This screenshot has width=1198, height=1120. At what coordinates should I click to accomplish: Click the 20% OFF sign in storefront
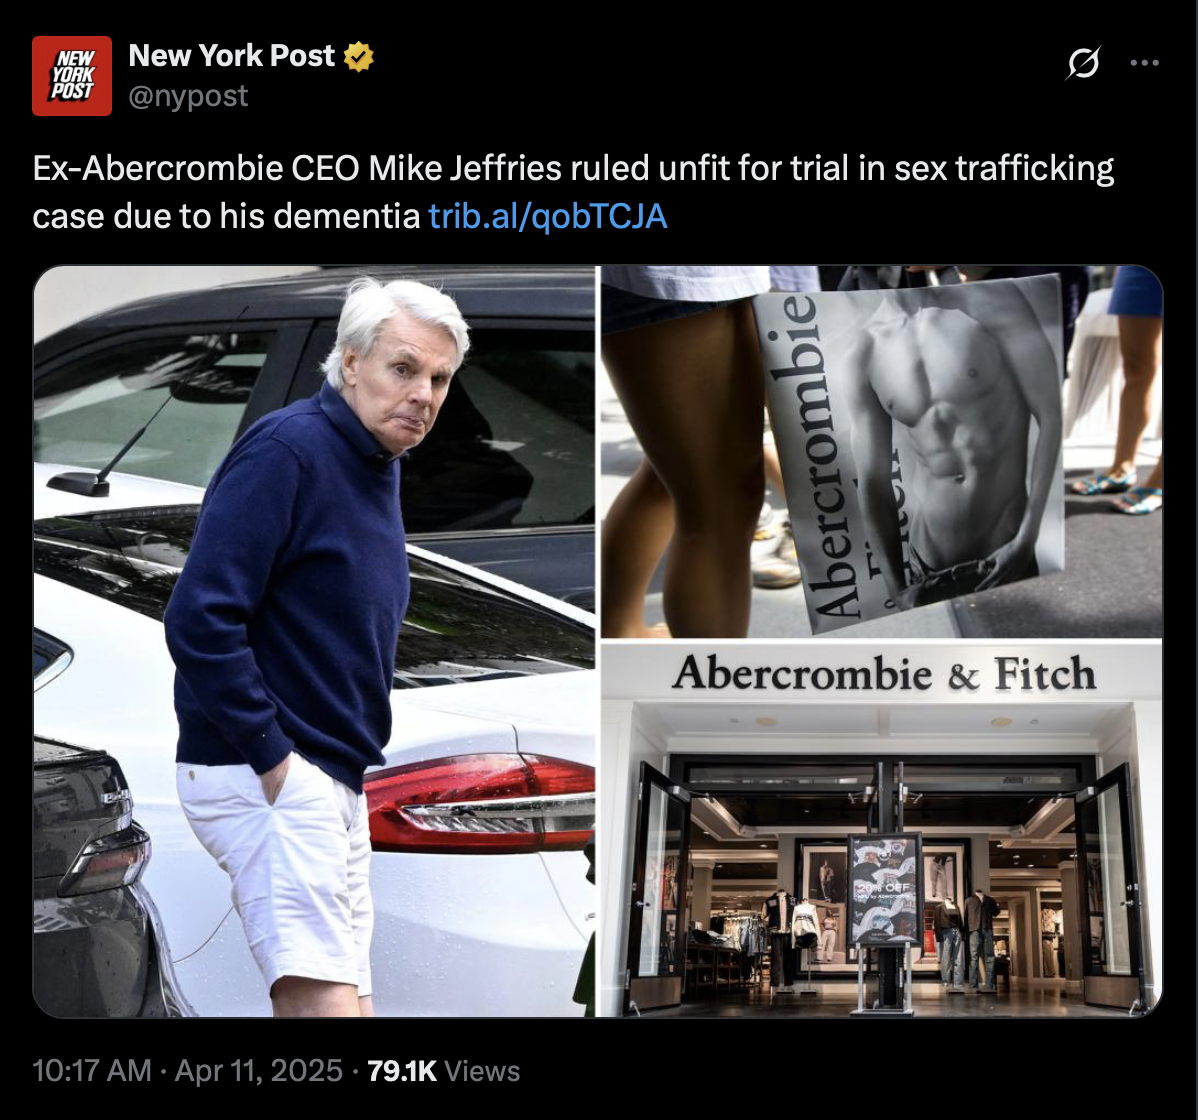[886, 889]
